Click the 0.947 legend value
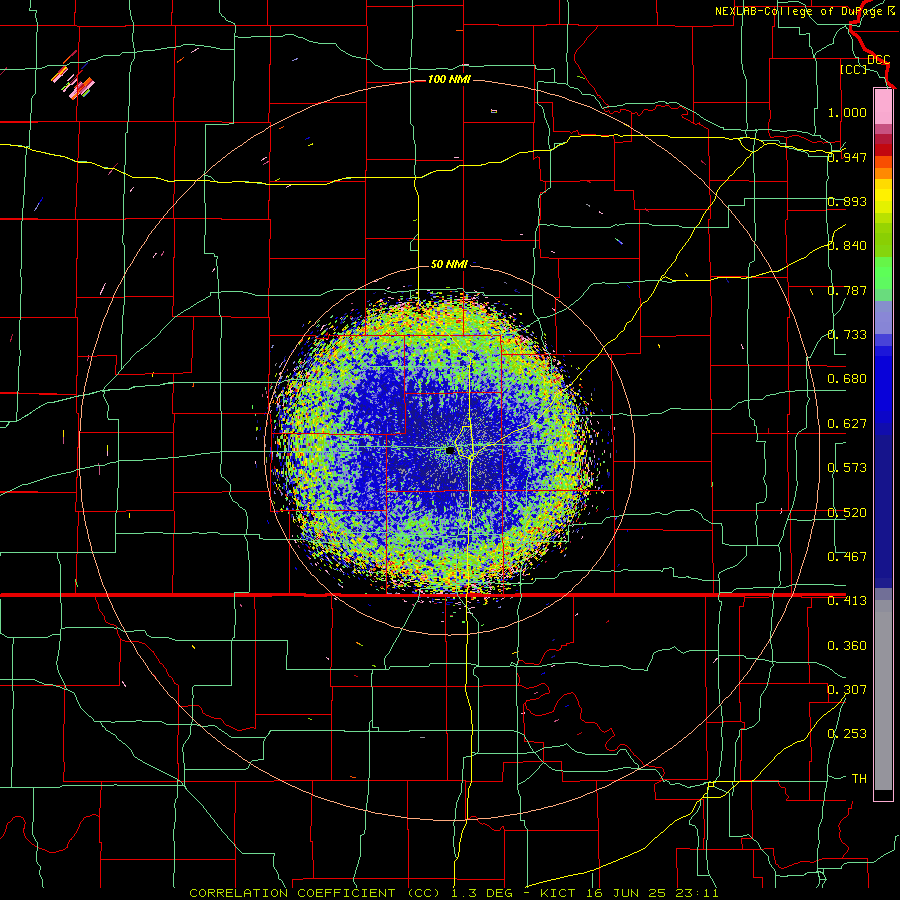Viewport: 900px width, 900px height. click(x=847, y=157)
